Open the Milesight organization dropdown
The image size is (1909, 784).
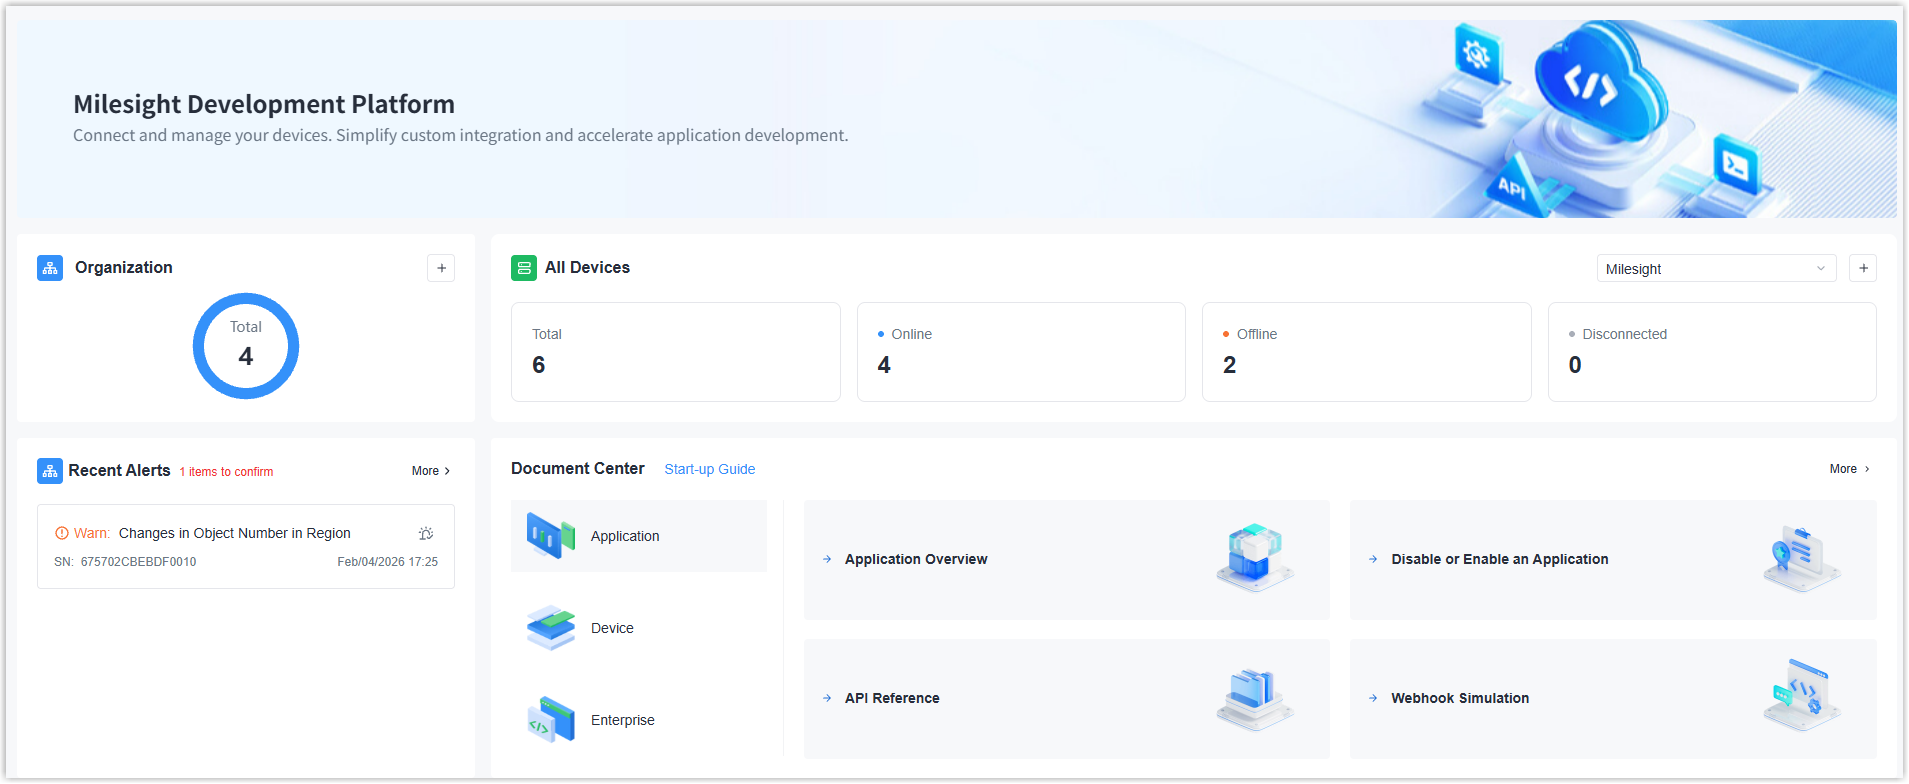click(1715, 269)
